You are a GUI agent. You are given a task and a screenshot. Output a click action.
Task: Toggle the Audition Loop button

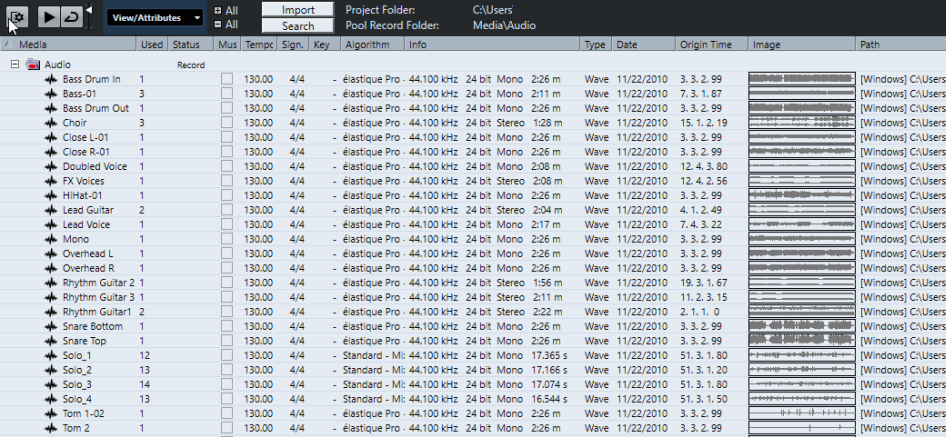[x=72, y=17]
